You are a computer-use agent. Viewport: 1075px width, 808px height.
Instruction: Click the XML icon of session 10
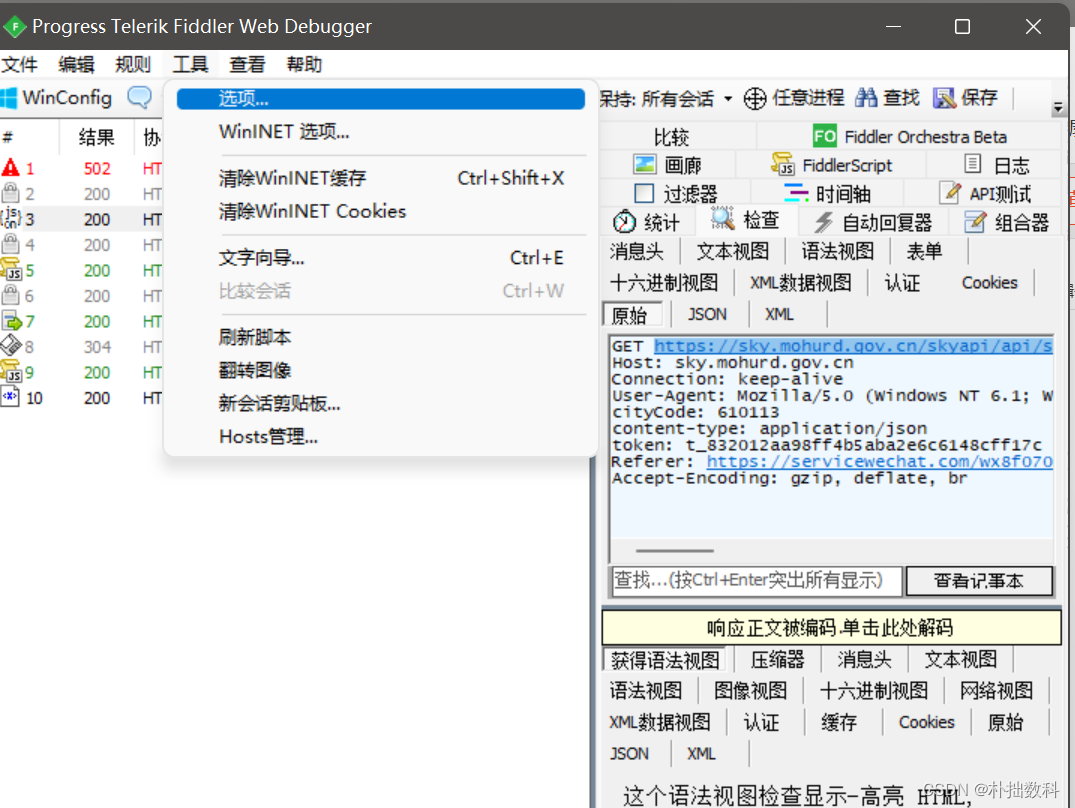[x=10, y=397]
